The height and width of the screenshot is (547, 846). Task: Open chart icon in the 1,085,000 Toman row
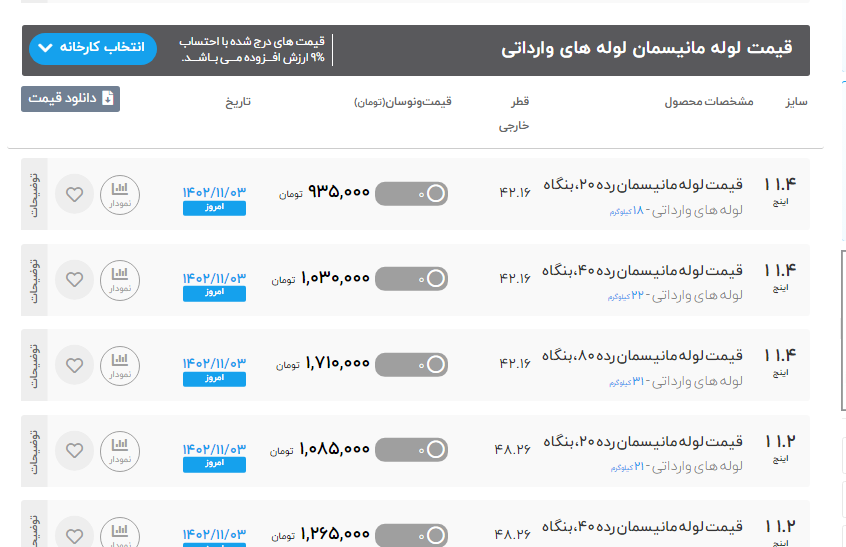pos(120,450)
